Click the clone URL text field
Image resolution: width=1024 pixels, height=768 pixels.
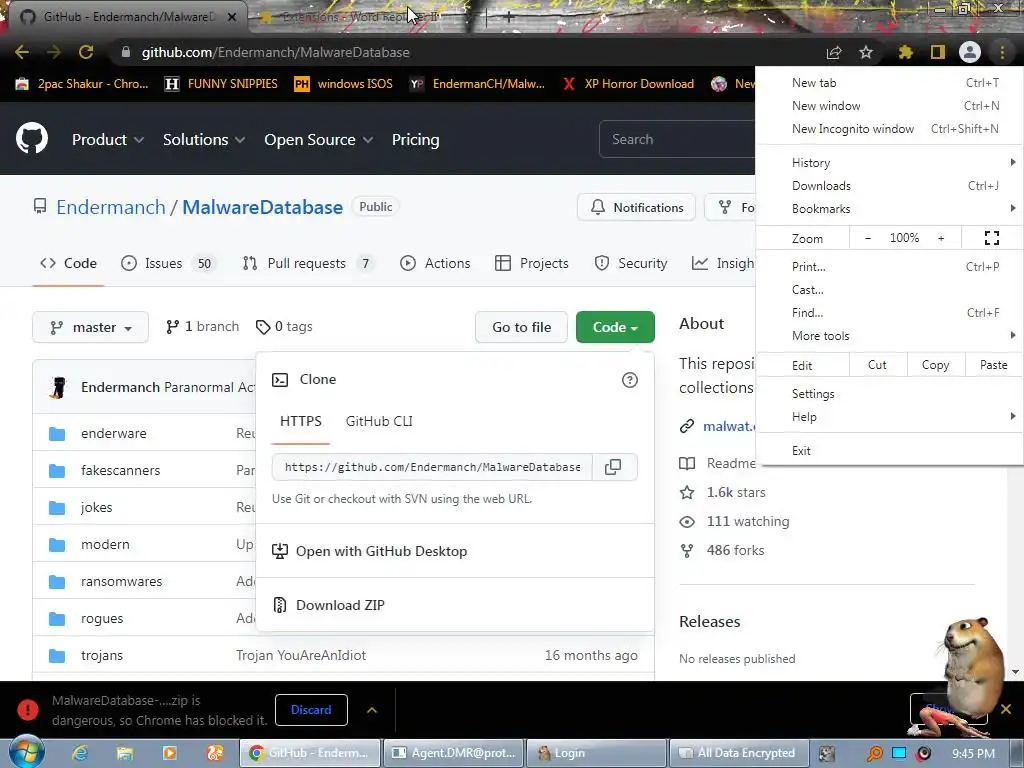[x=432, y=467]
